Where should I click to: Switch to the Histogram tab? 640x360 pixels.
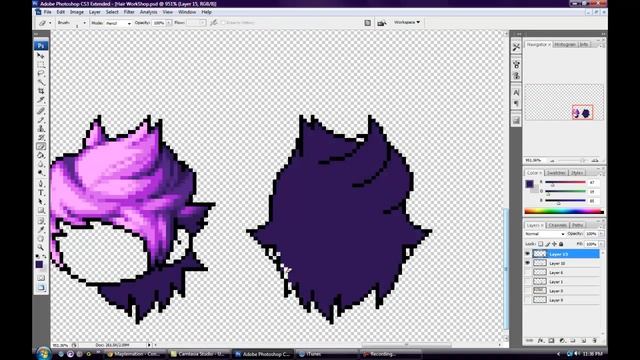point(565,44)
